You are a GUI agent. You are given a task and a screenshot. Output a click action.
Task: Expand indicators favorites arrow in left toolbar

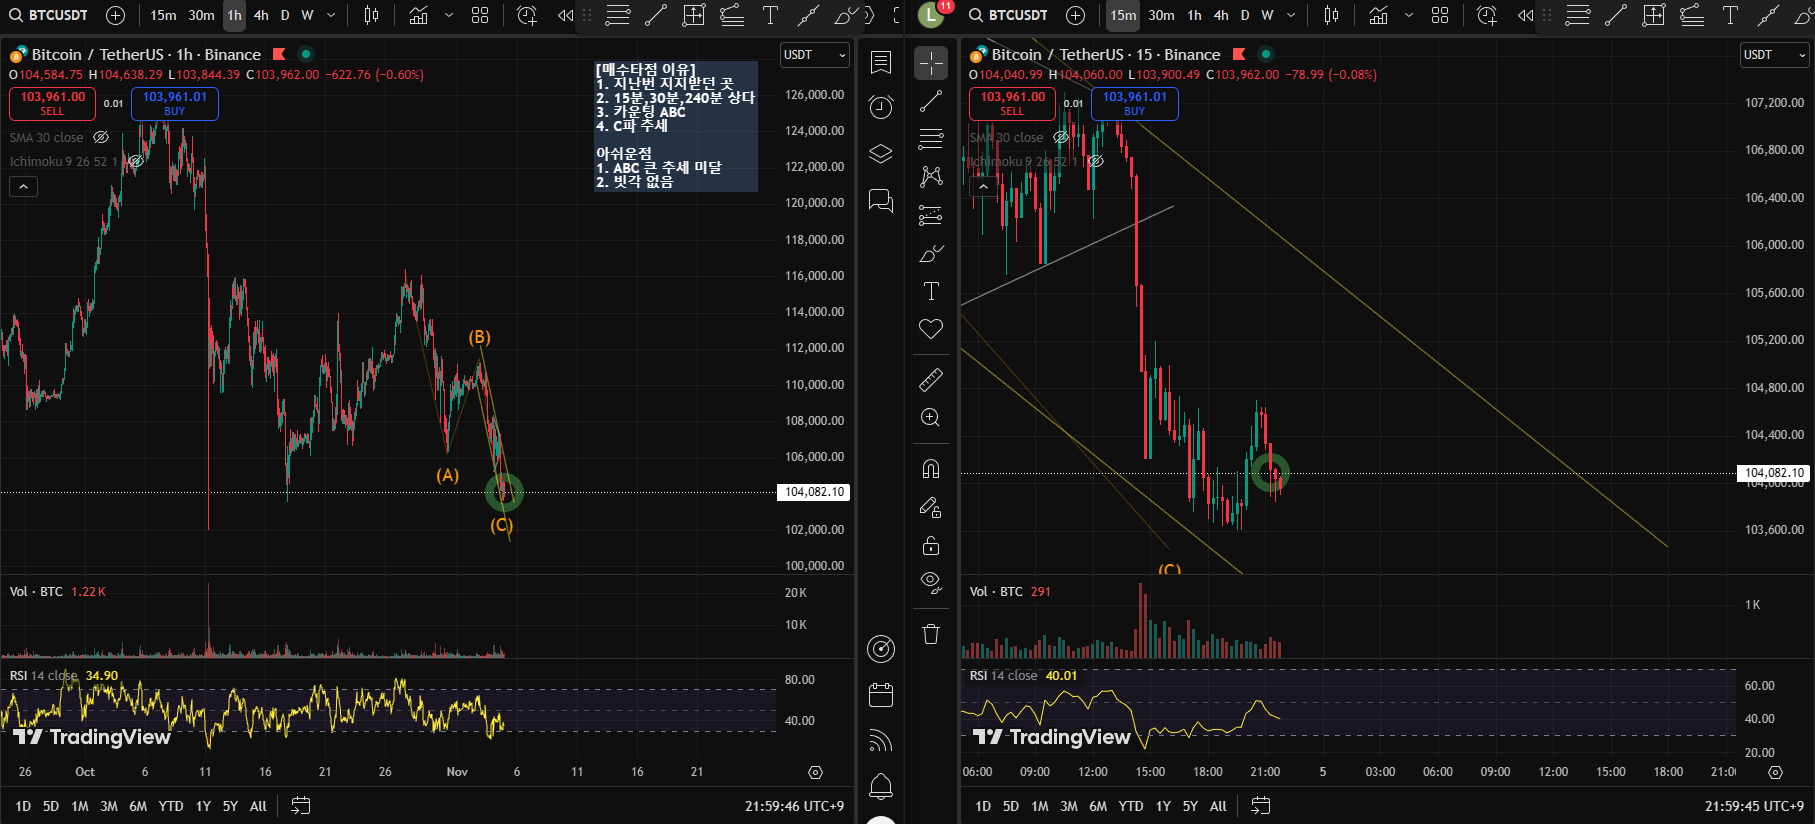[x=449, y=15]
